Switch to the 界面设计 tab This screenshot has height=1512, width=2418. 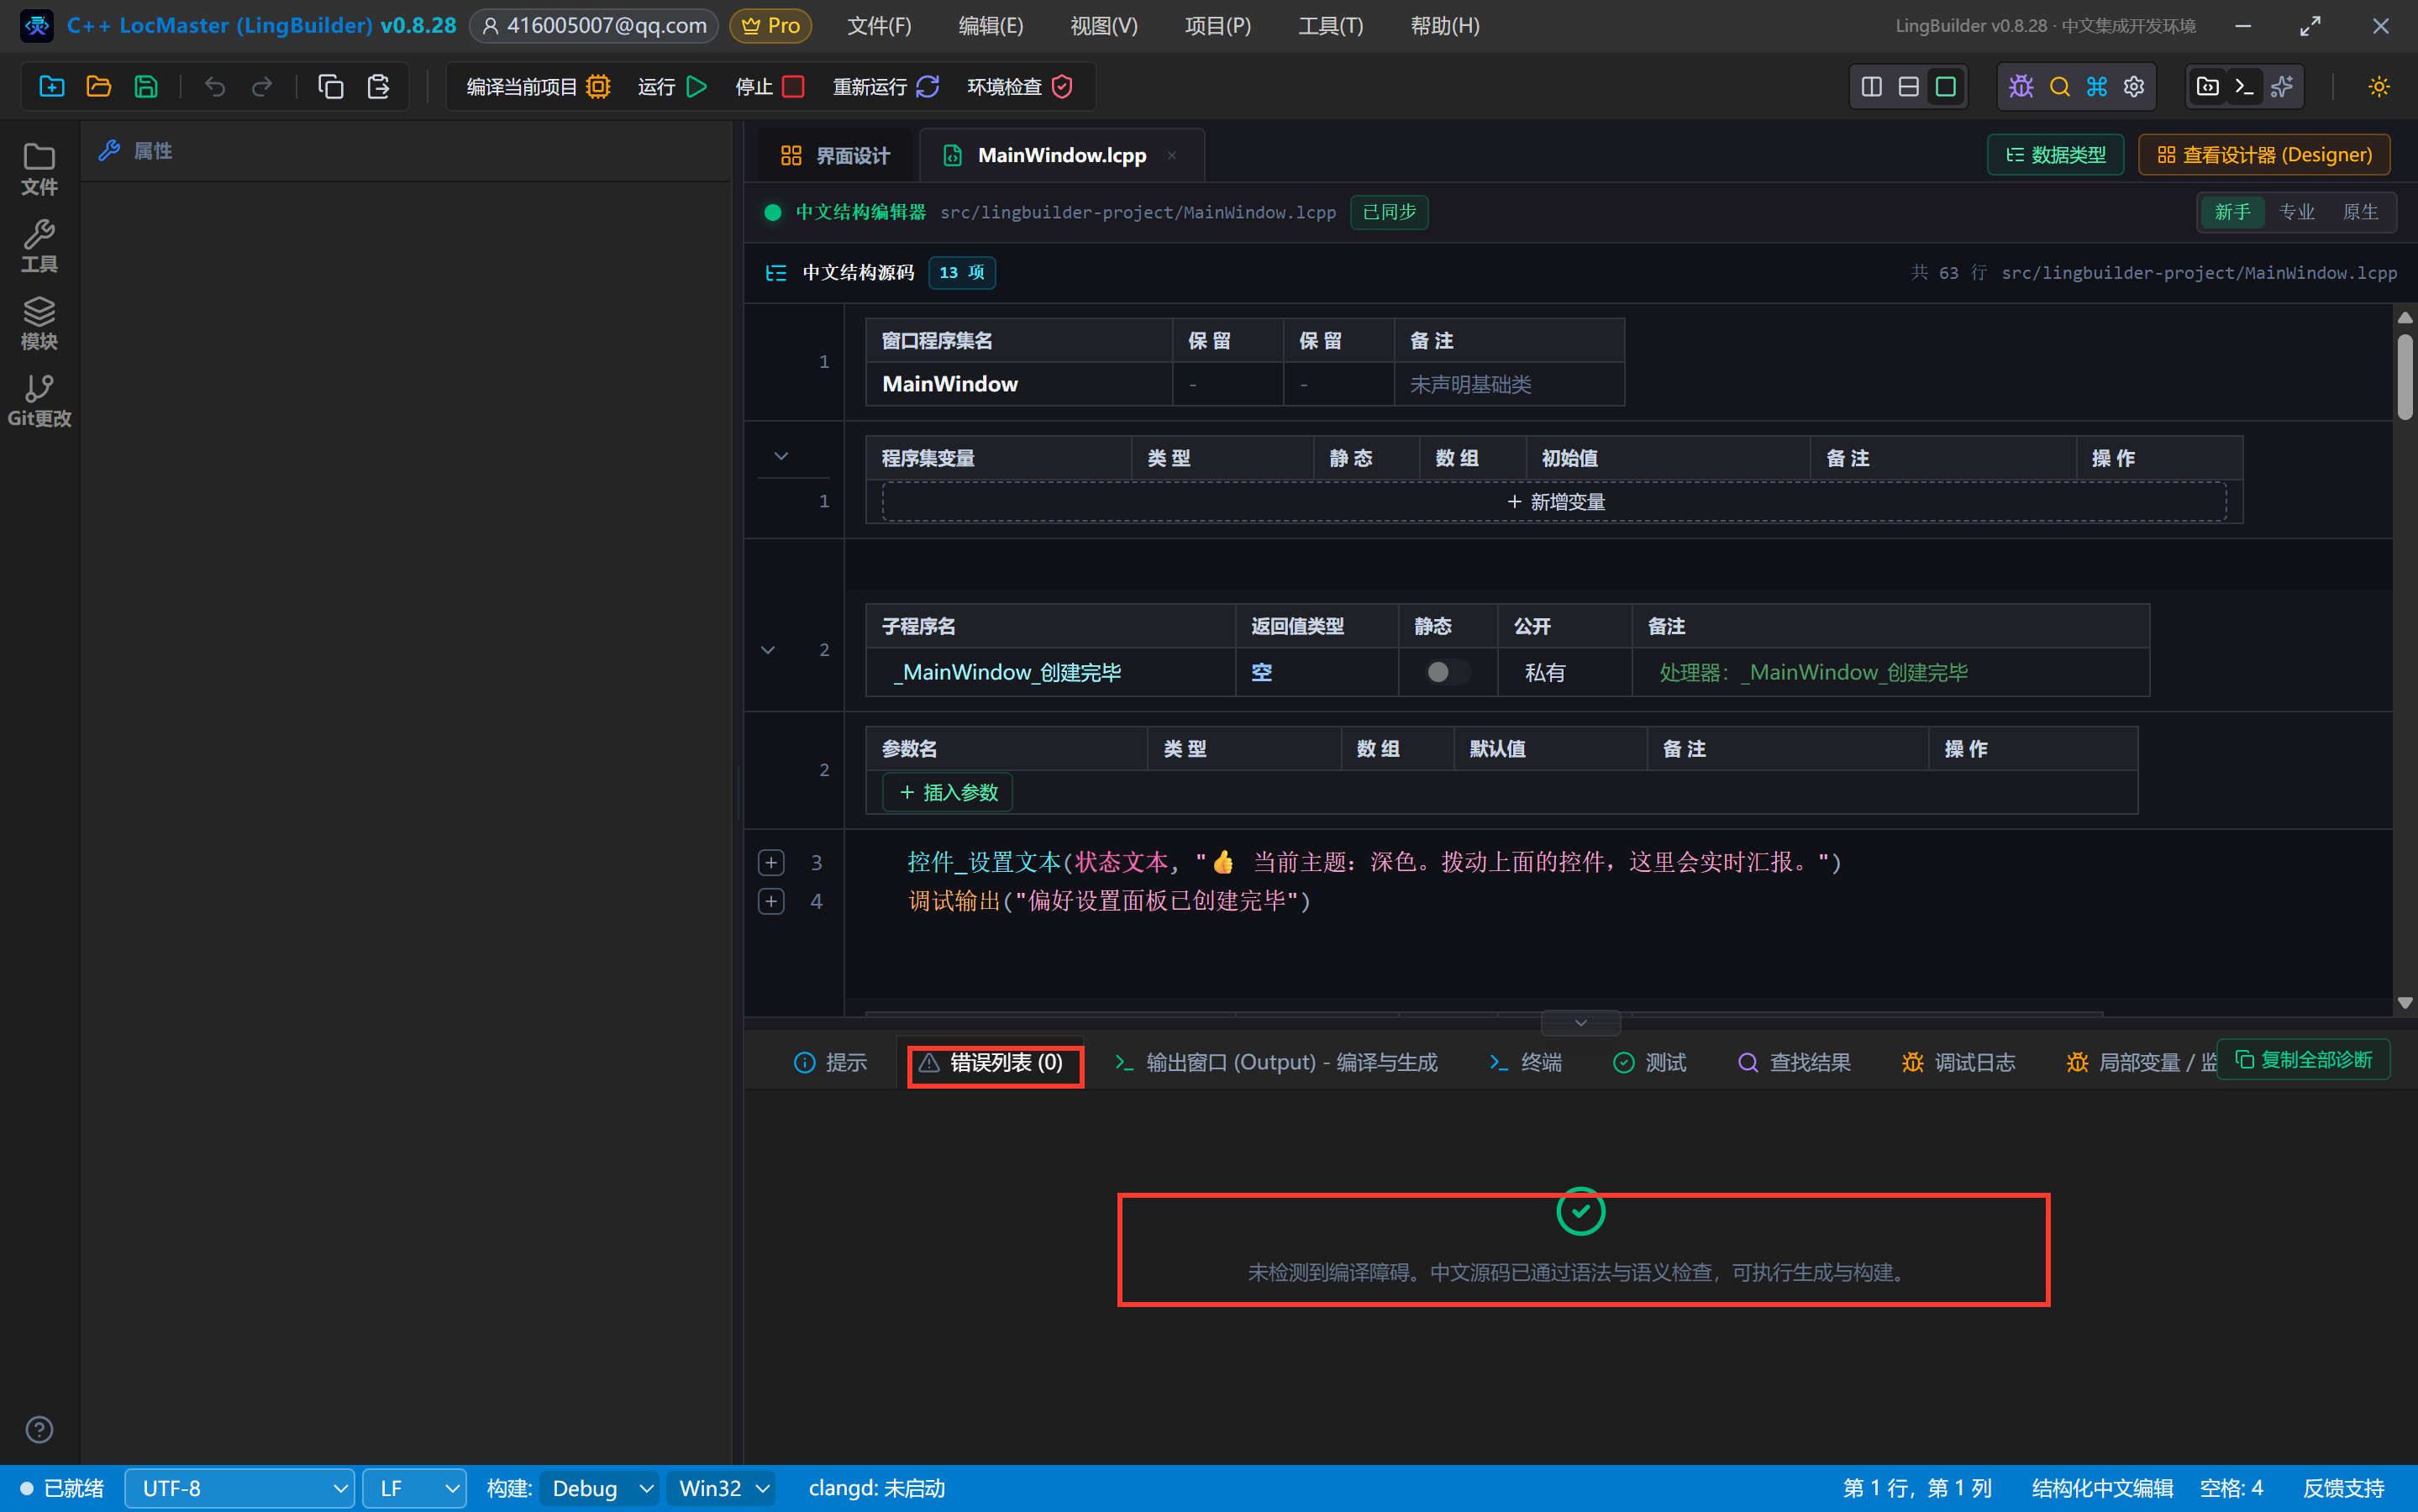[834, 155]
